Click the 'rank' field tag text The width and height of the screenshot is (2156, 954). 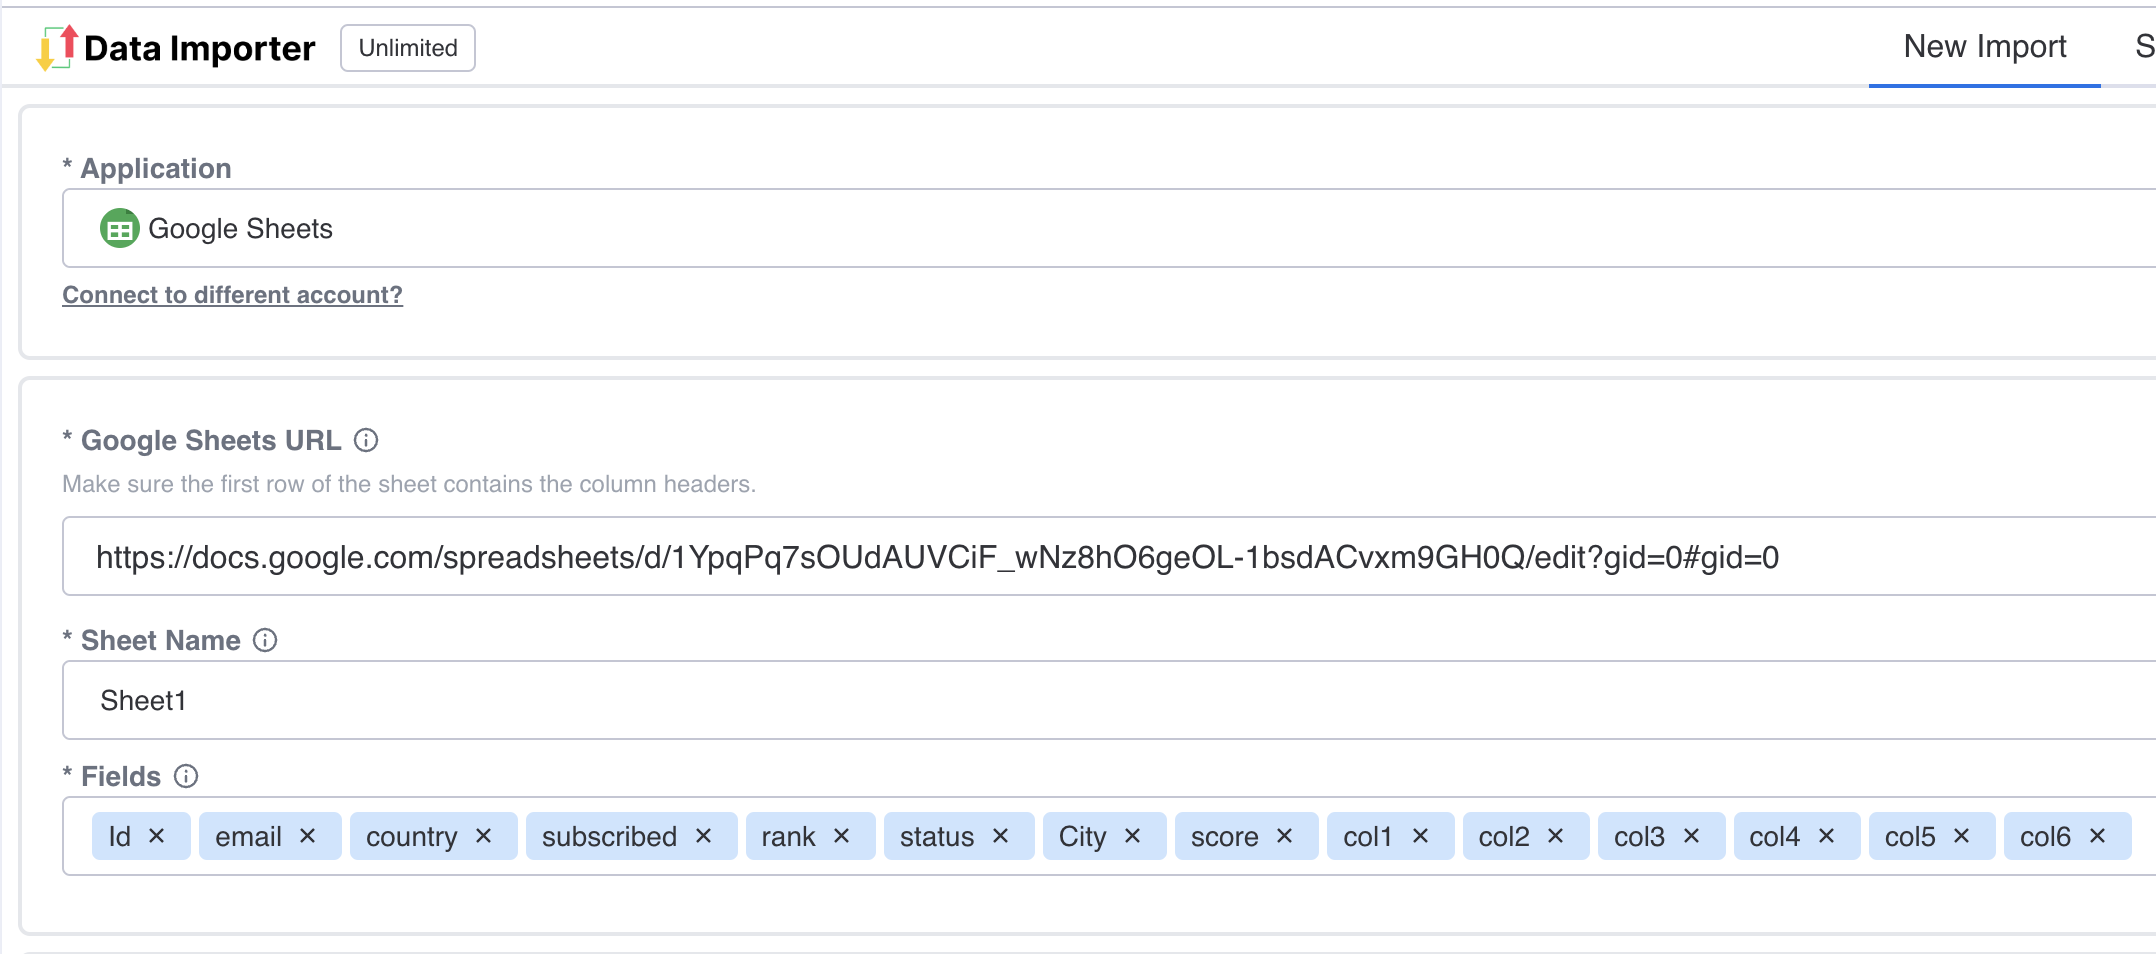pyautogui.click(x=788, y=836)
